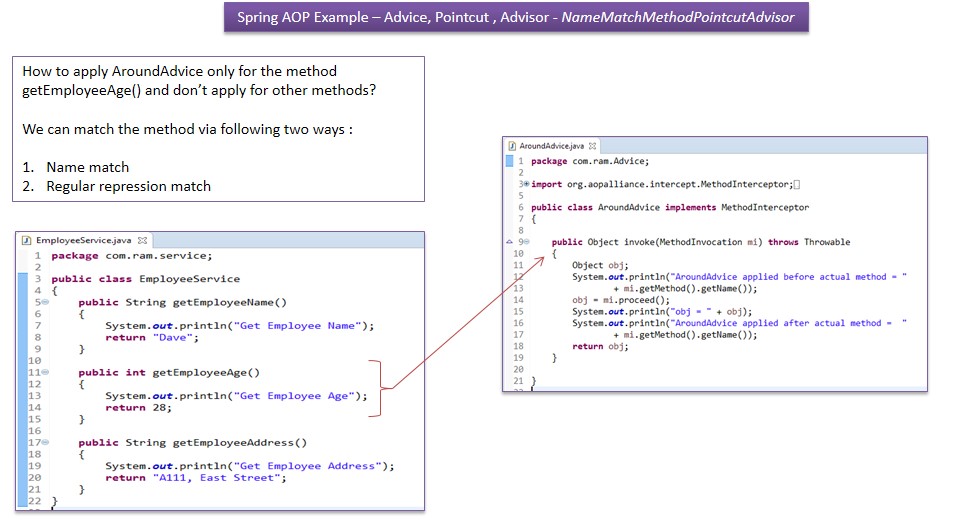Close the AroundAdvice.java tab via its X icon

coord(592,146)
